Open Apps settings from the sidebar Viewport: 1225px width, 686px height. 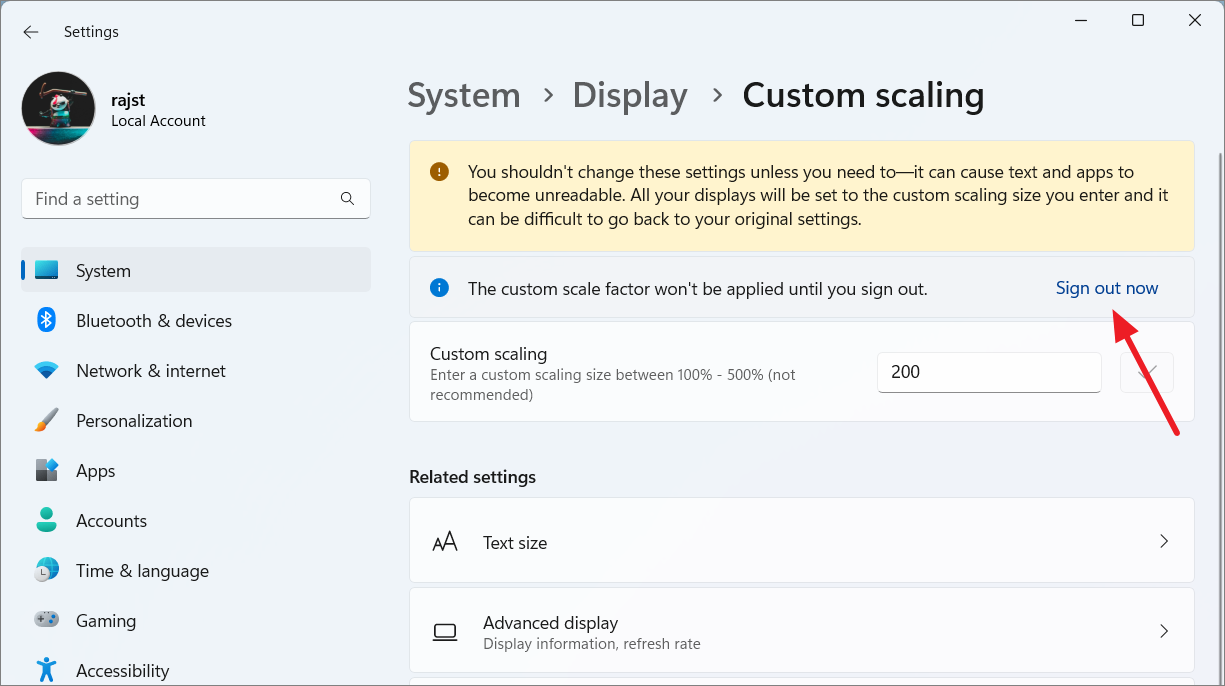click(96, 470)
